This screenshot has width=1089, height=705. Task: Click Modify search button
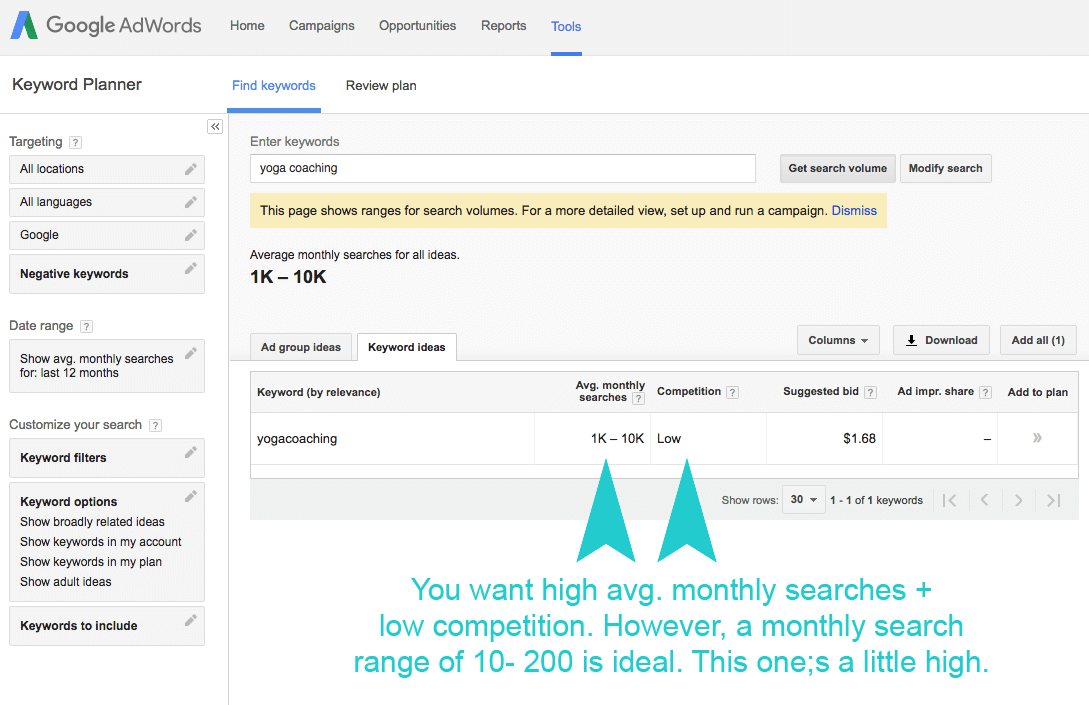coord(945,168)
